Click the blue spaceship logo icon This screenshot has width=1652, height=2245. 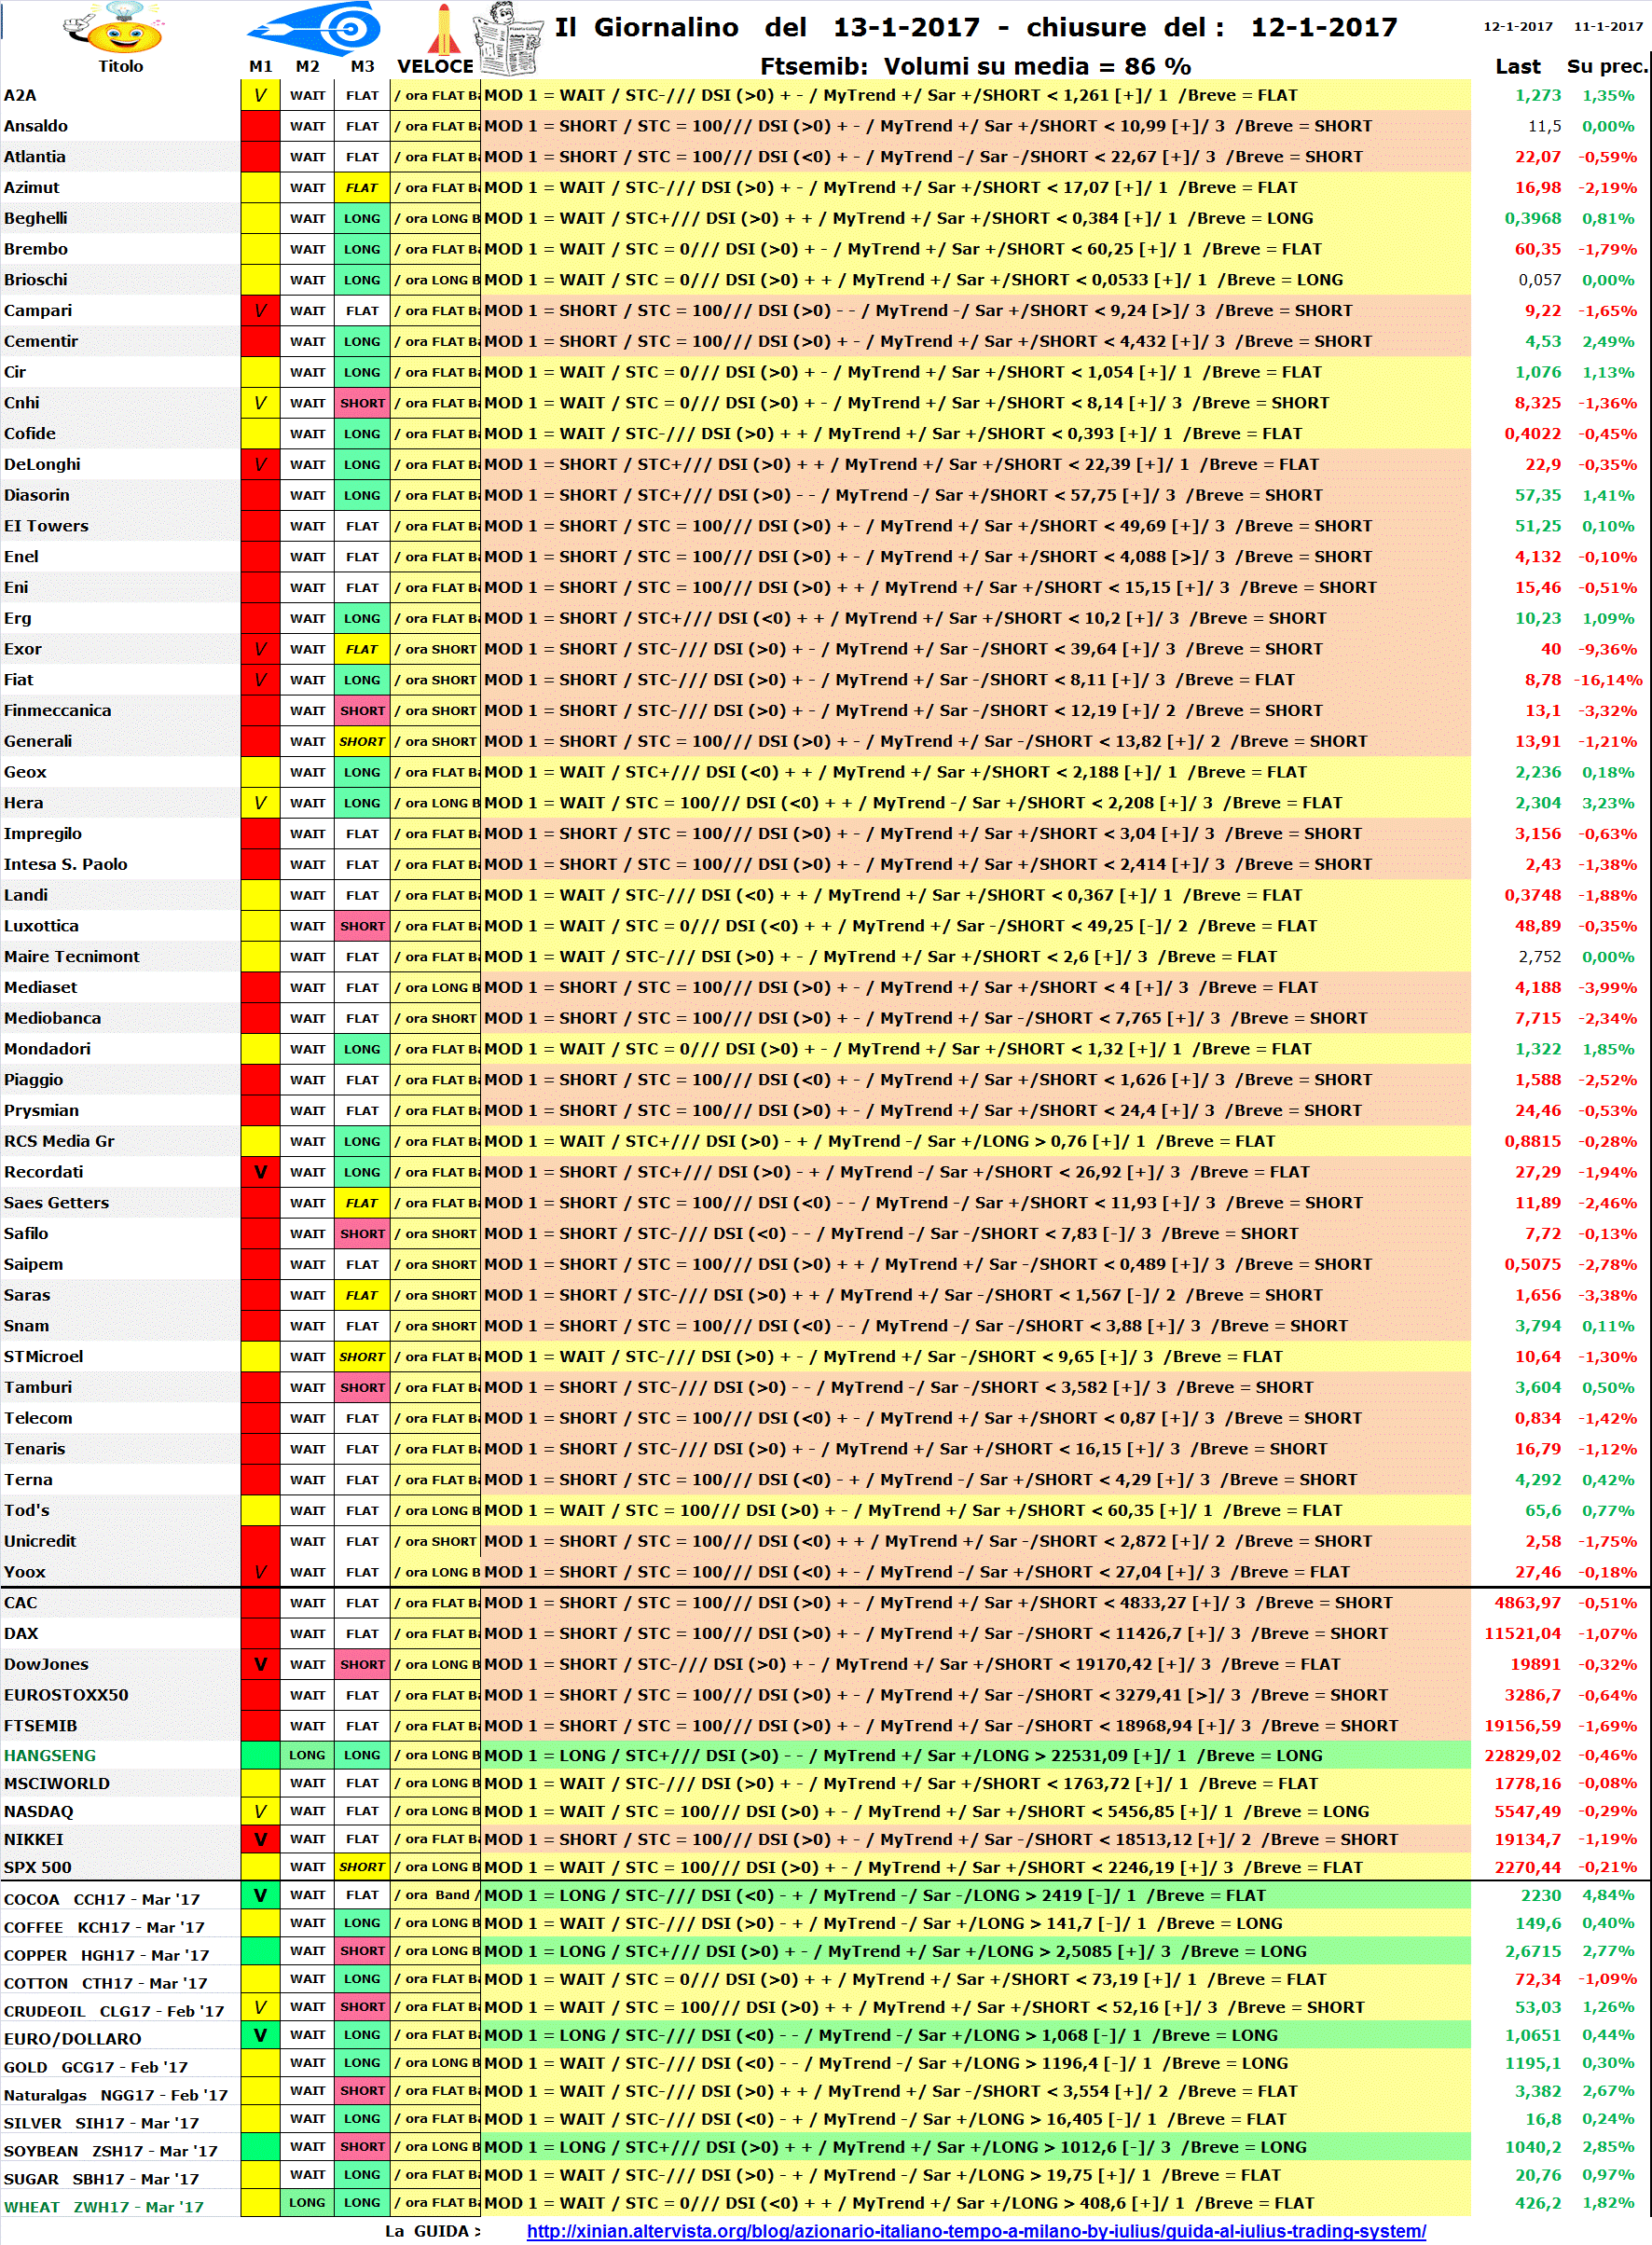point(313,28)
